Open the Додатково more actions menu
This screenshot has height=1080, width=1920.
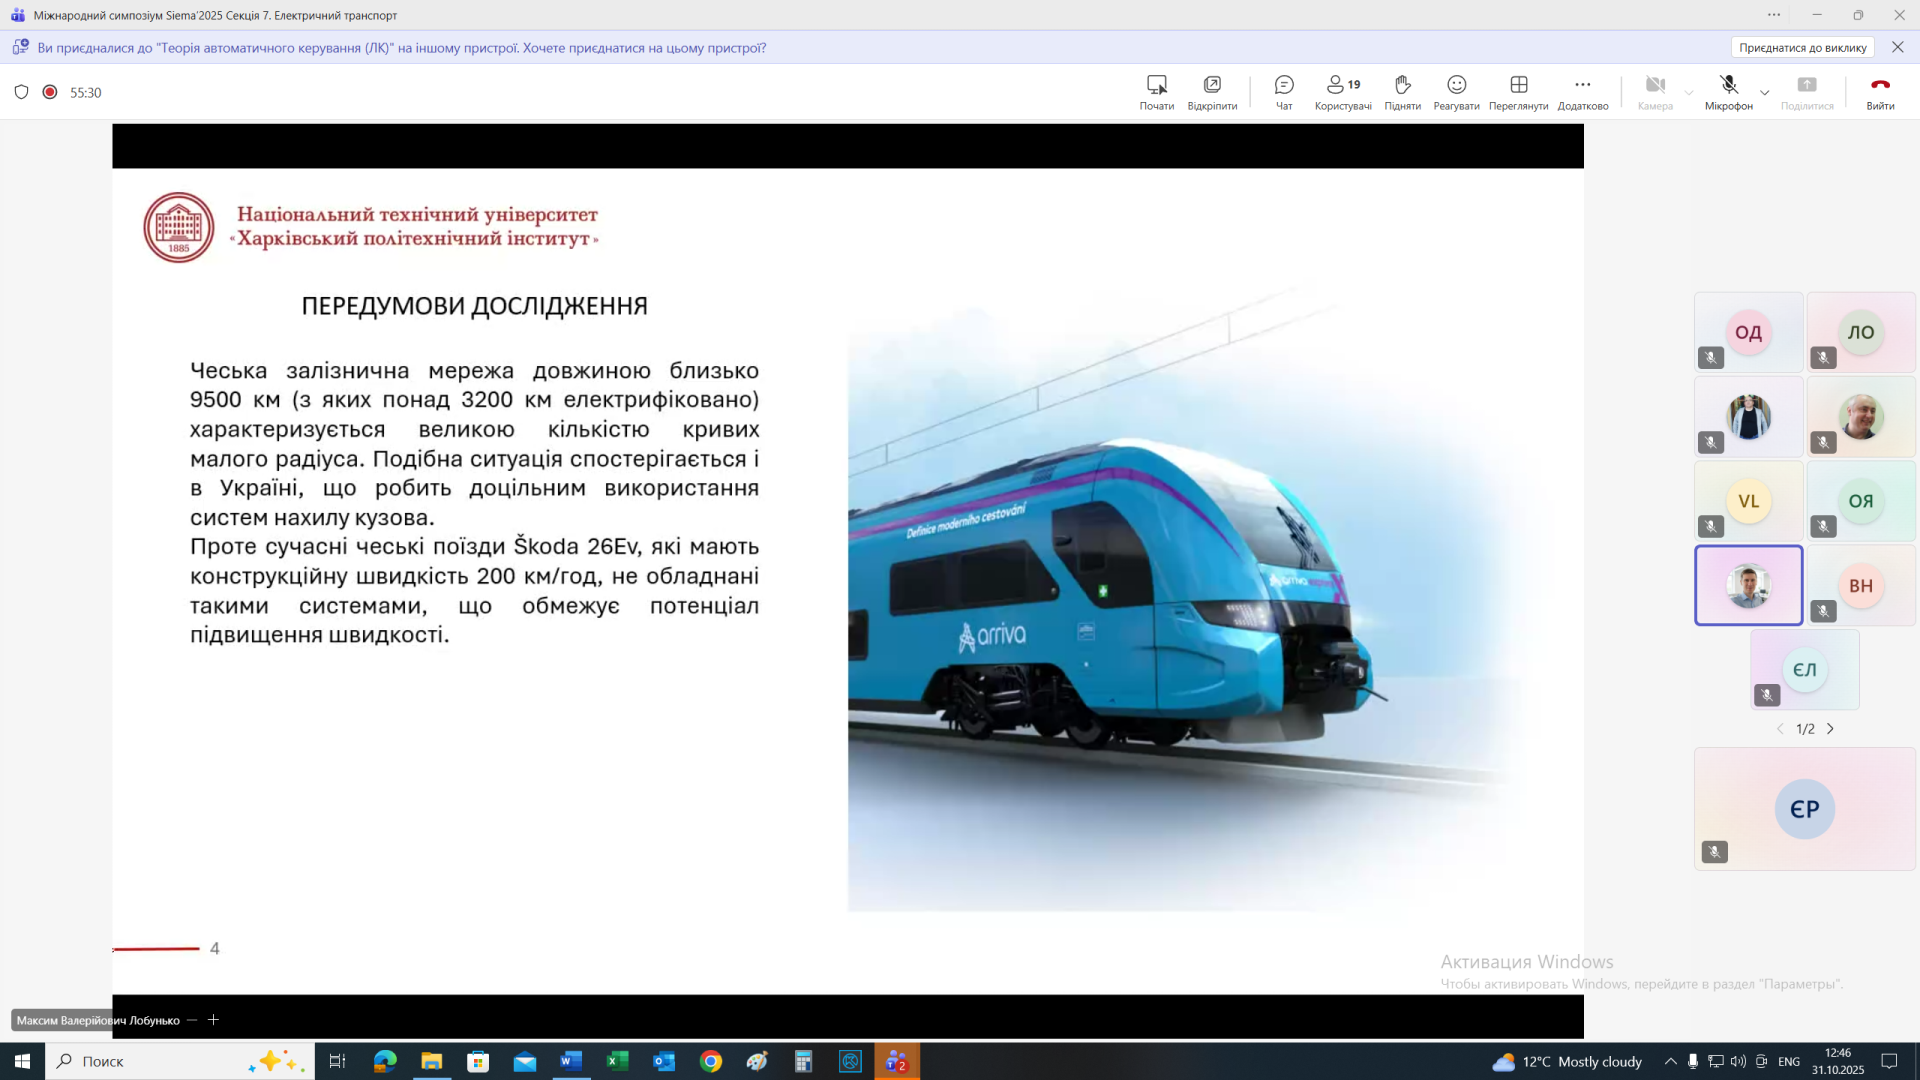pyautogui.click(x=1582, y=91)
